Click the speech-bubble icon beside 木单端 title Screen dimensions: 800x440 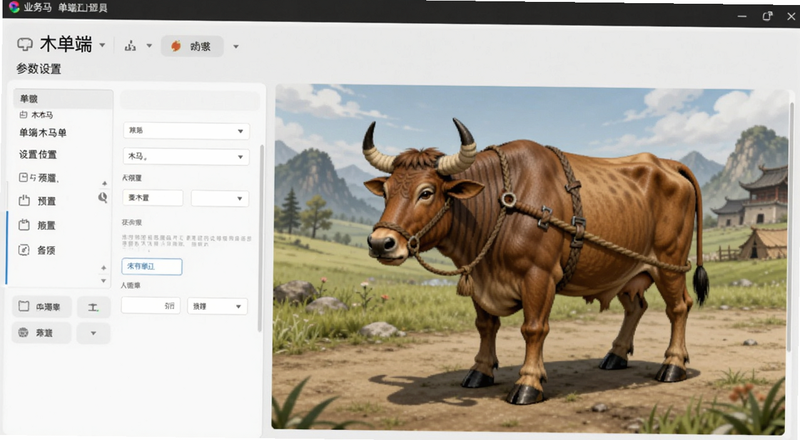click(25, 45)
